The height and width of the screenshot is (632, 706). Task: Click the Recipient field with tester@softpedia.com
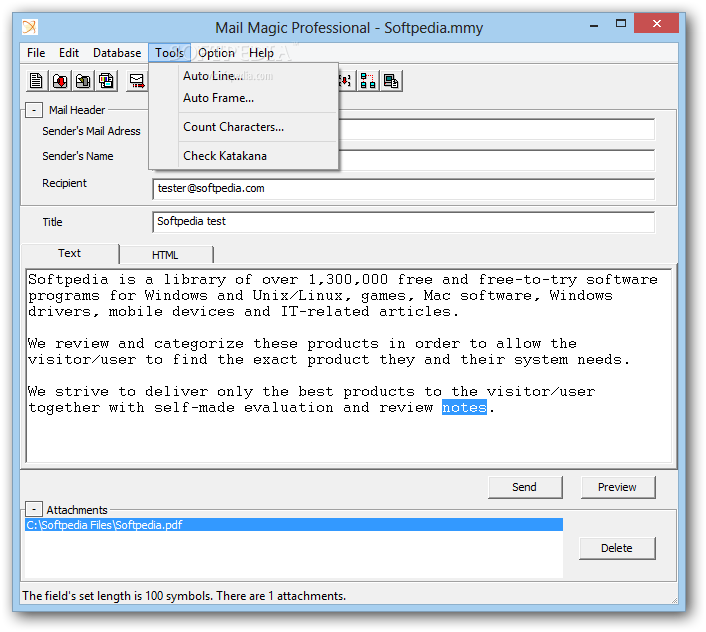(403, 189)
